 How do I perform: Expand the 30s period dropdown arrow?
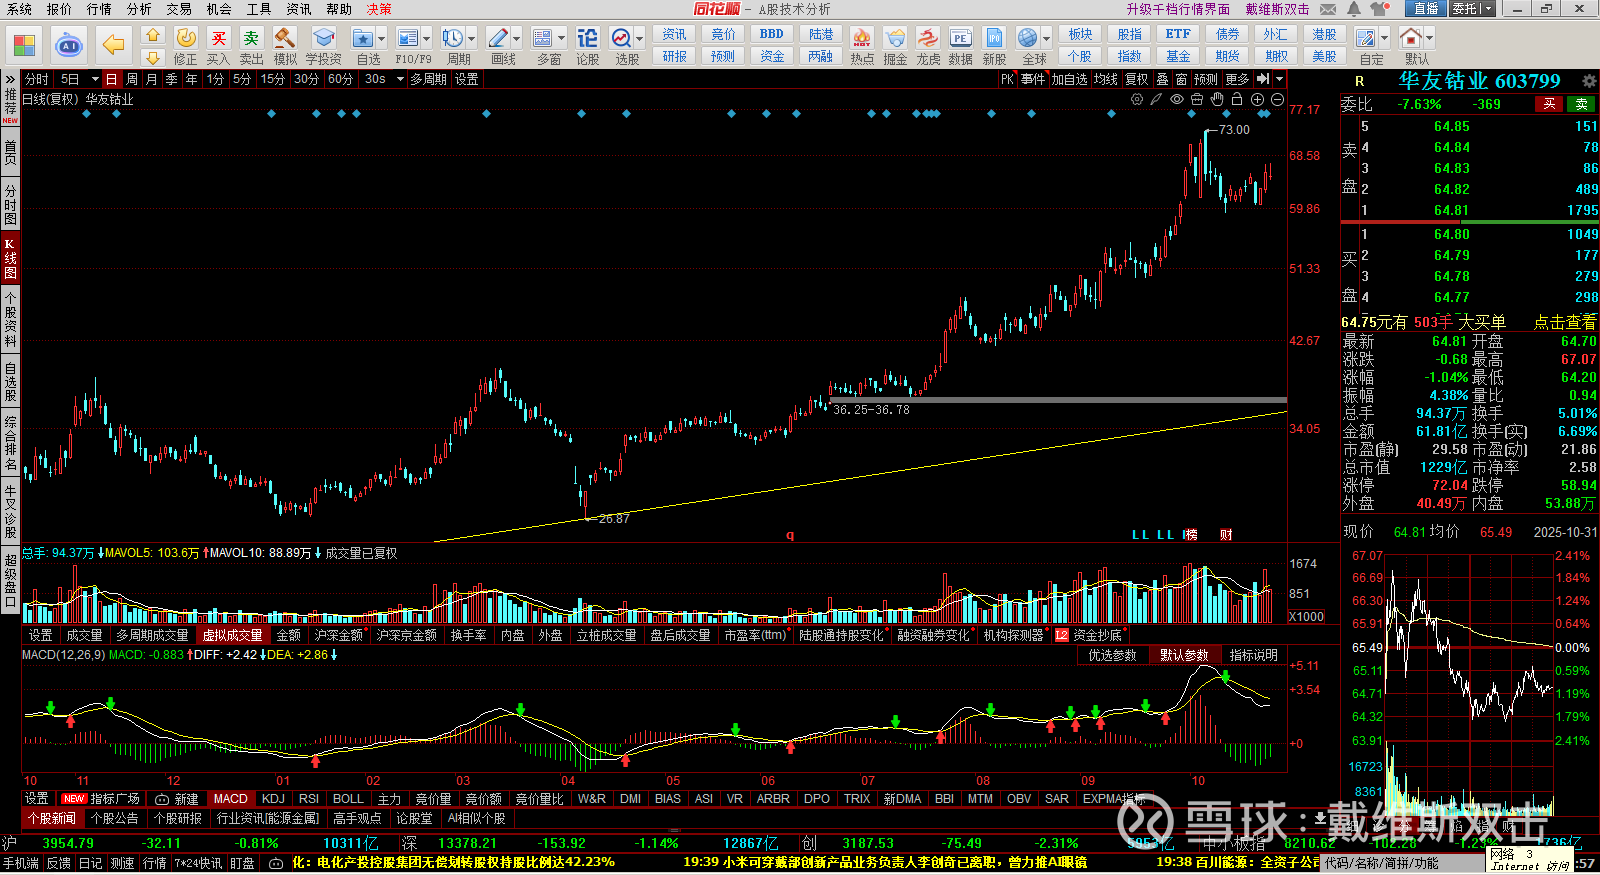400,79
